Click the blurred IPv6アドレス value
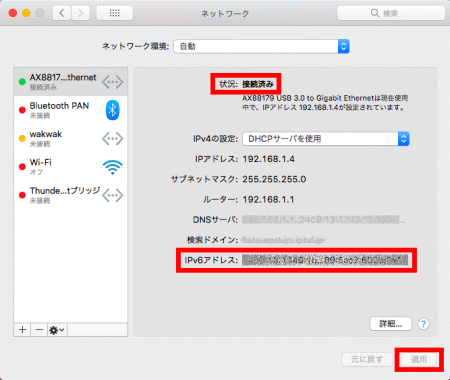 pos(325,260)
